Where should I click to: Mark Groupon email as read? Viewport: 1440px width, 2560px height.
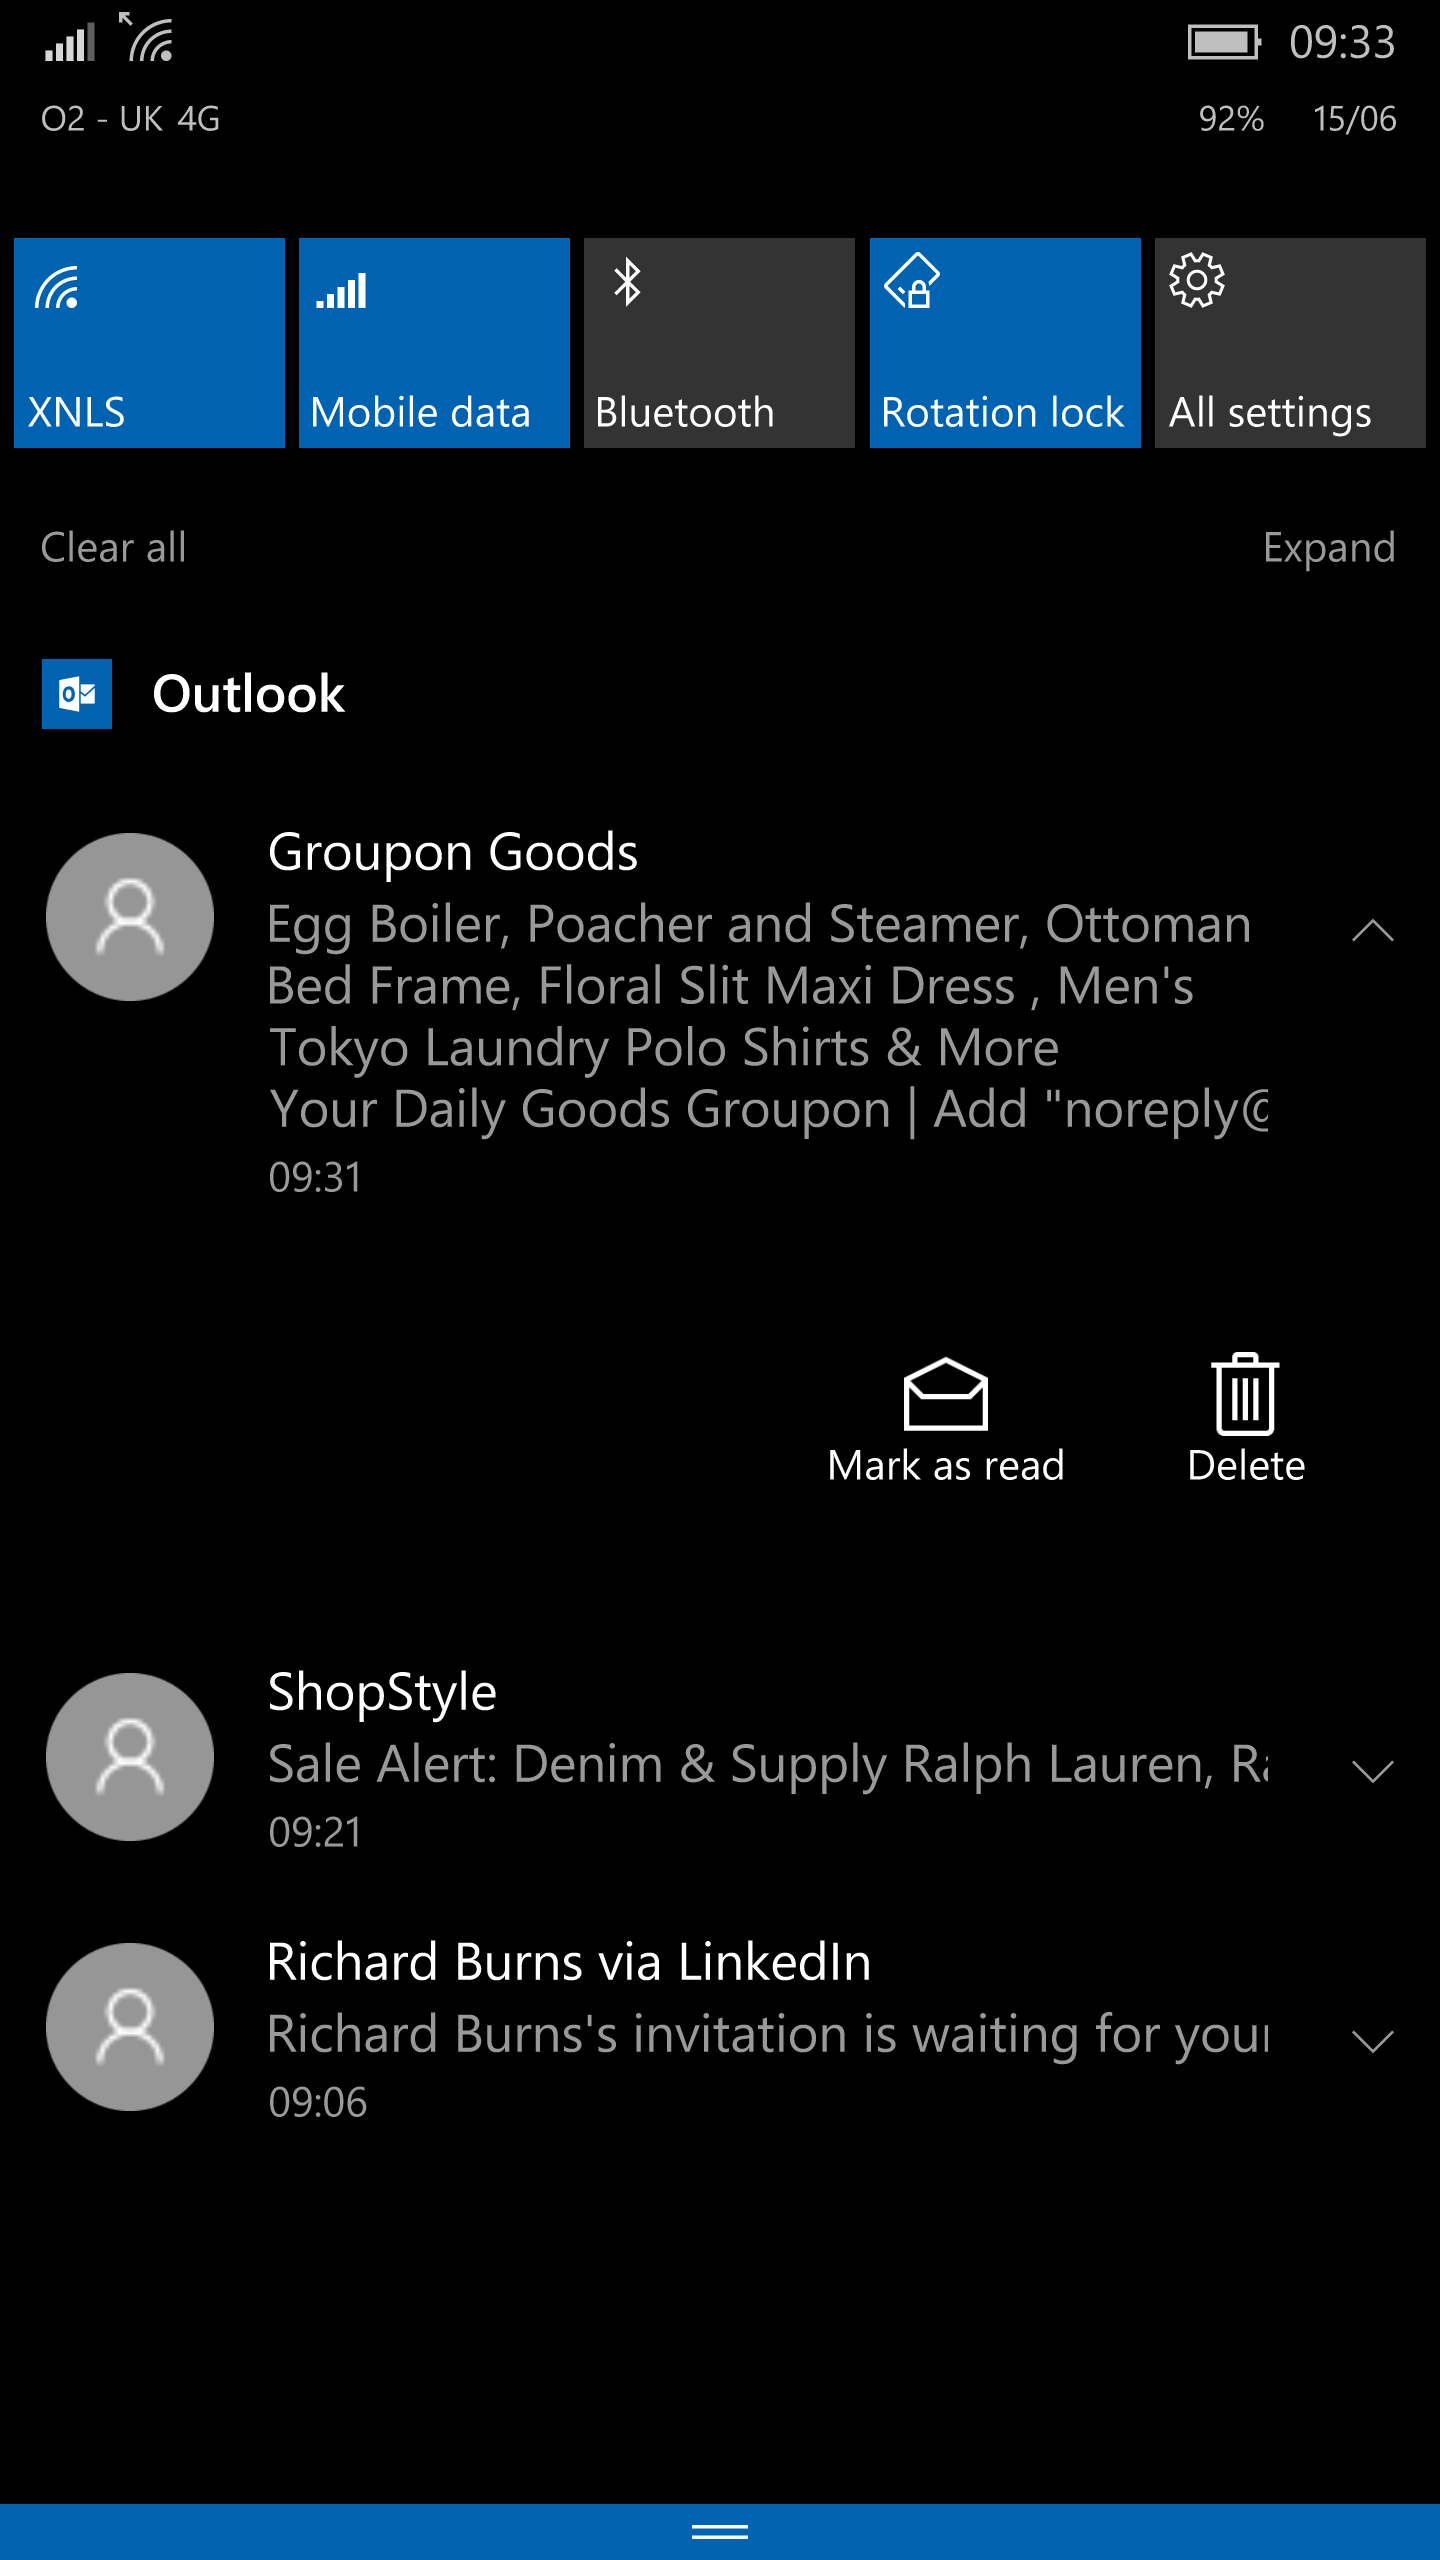pos(946,1419)
